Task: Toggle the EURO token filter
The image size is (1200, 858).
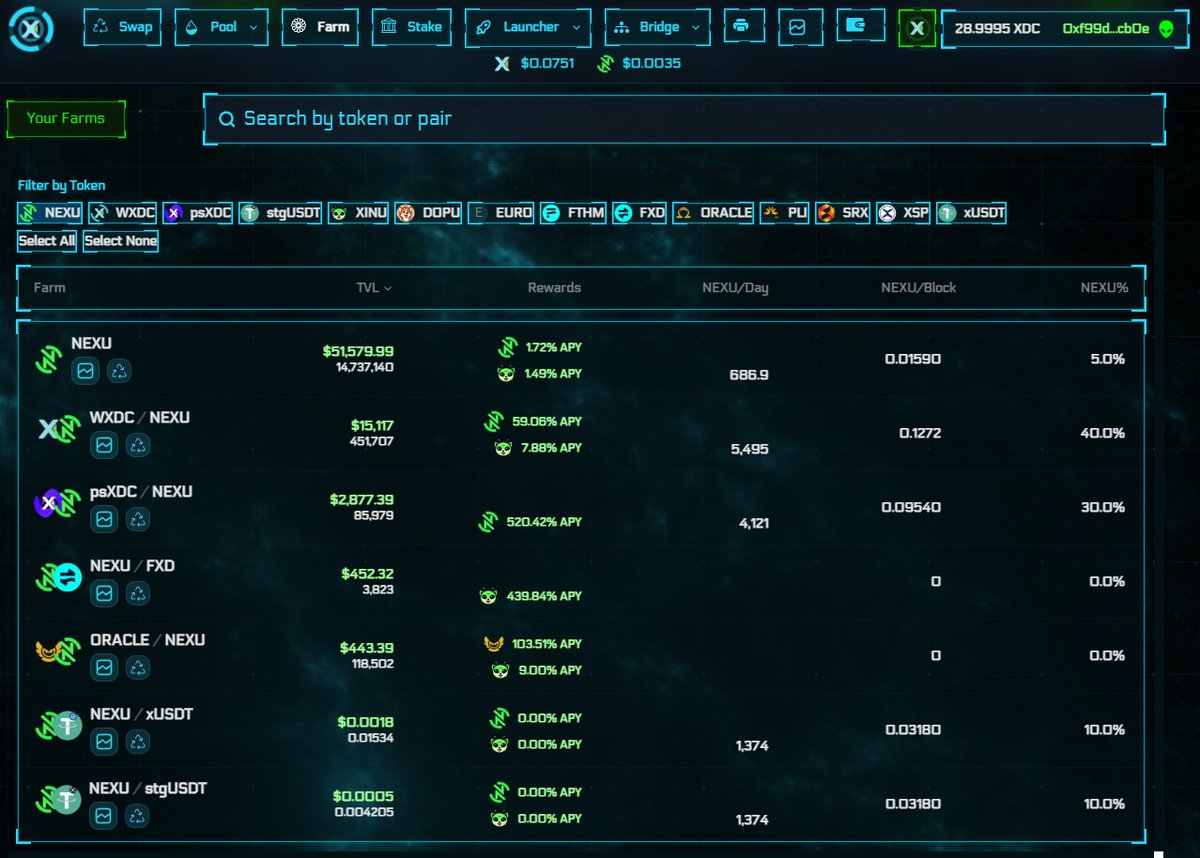Action: point(501,212)
